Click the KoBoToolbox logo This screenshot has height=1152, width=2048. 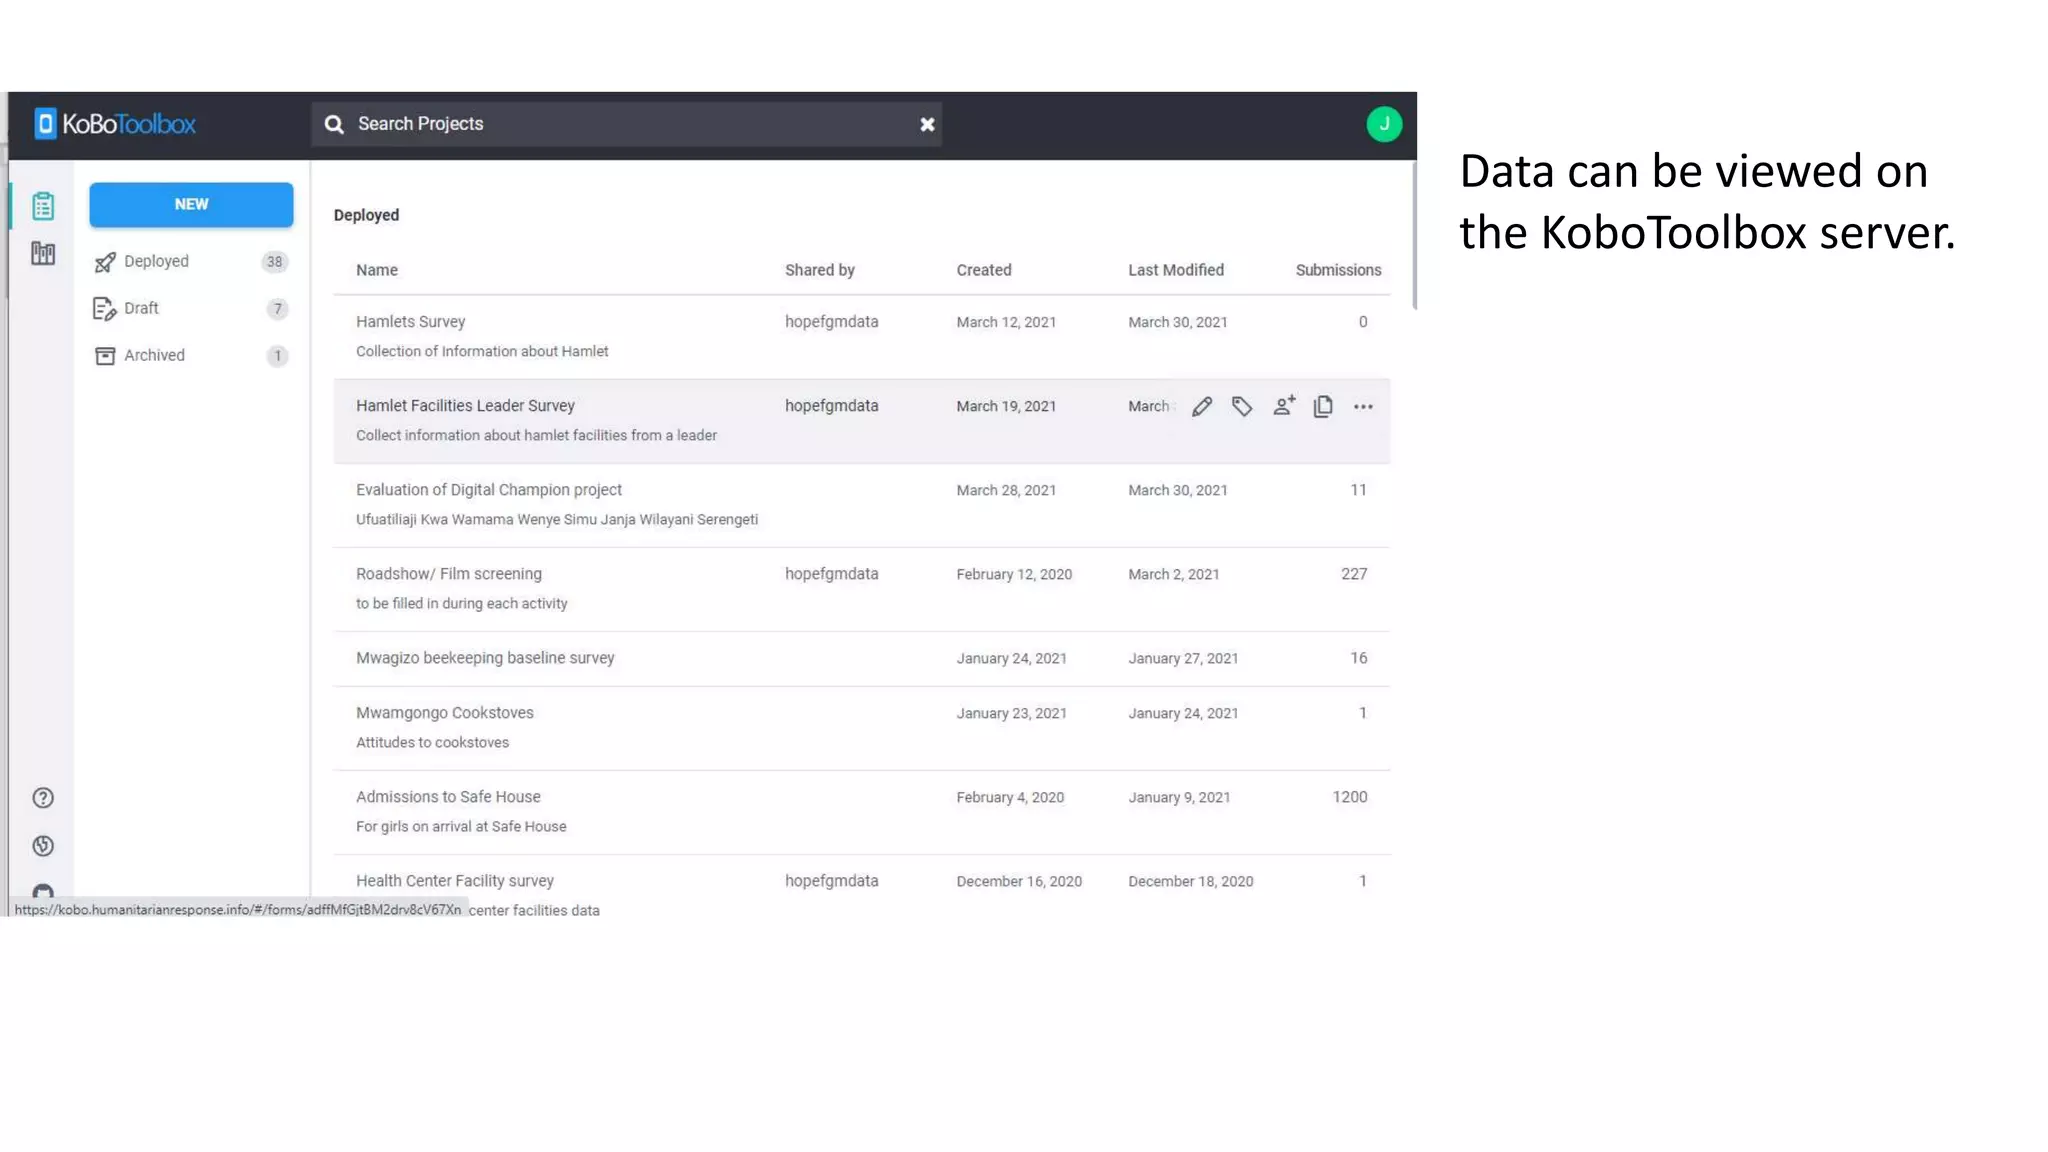[x=115, y=124]
